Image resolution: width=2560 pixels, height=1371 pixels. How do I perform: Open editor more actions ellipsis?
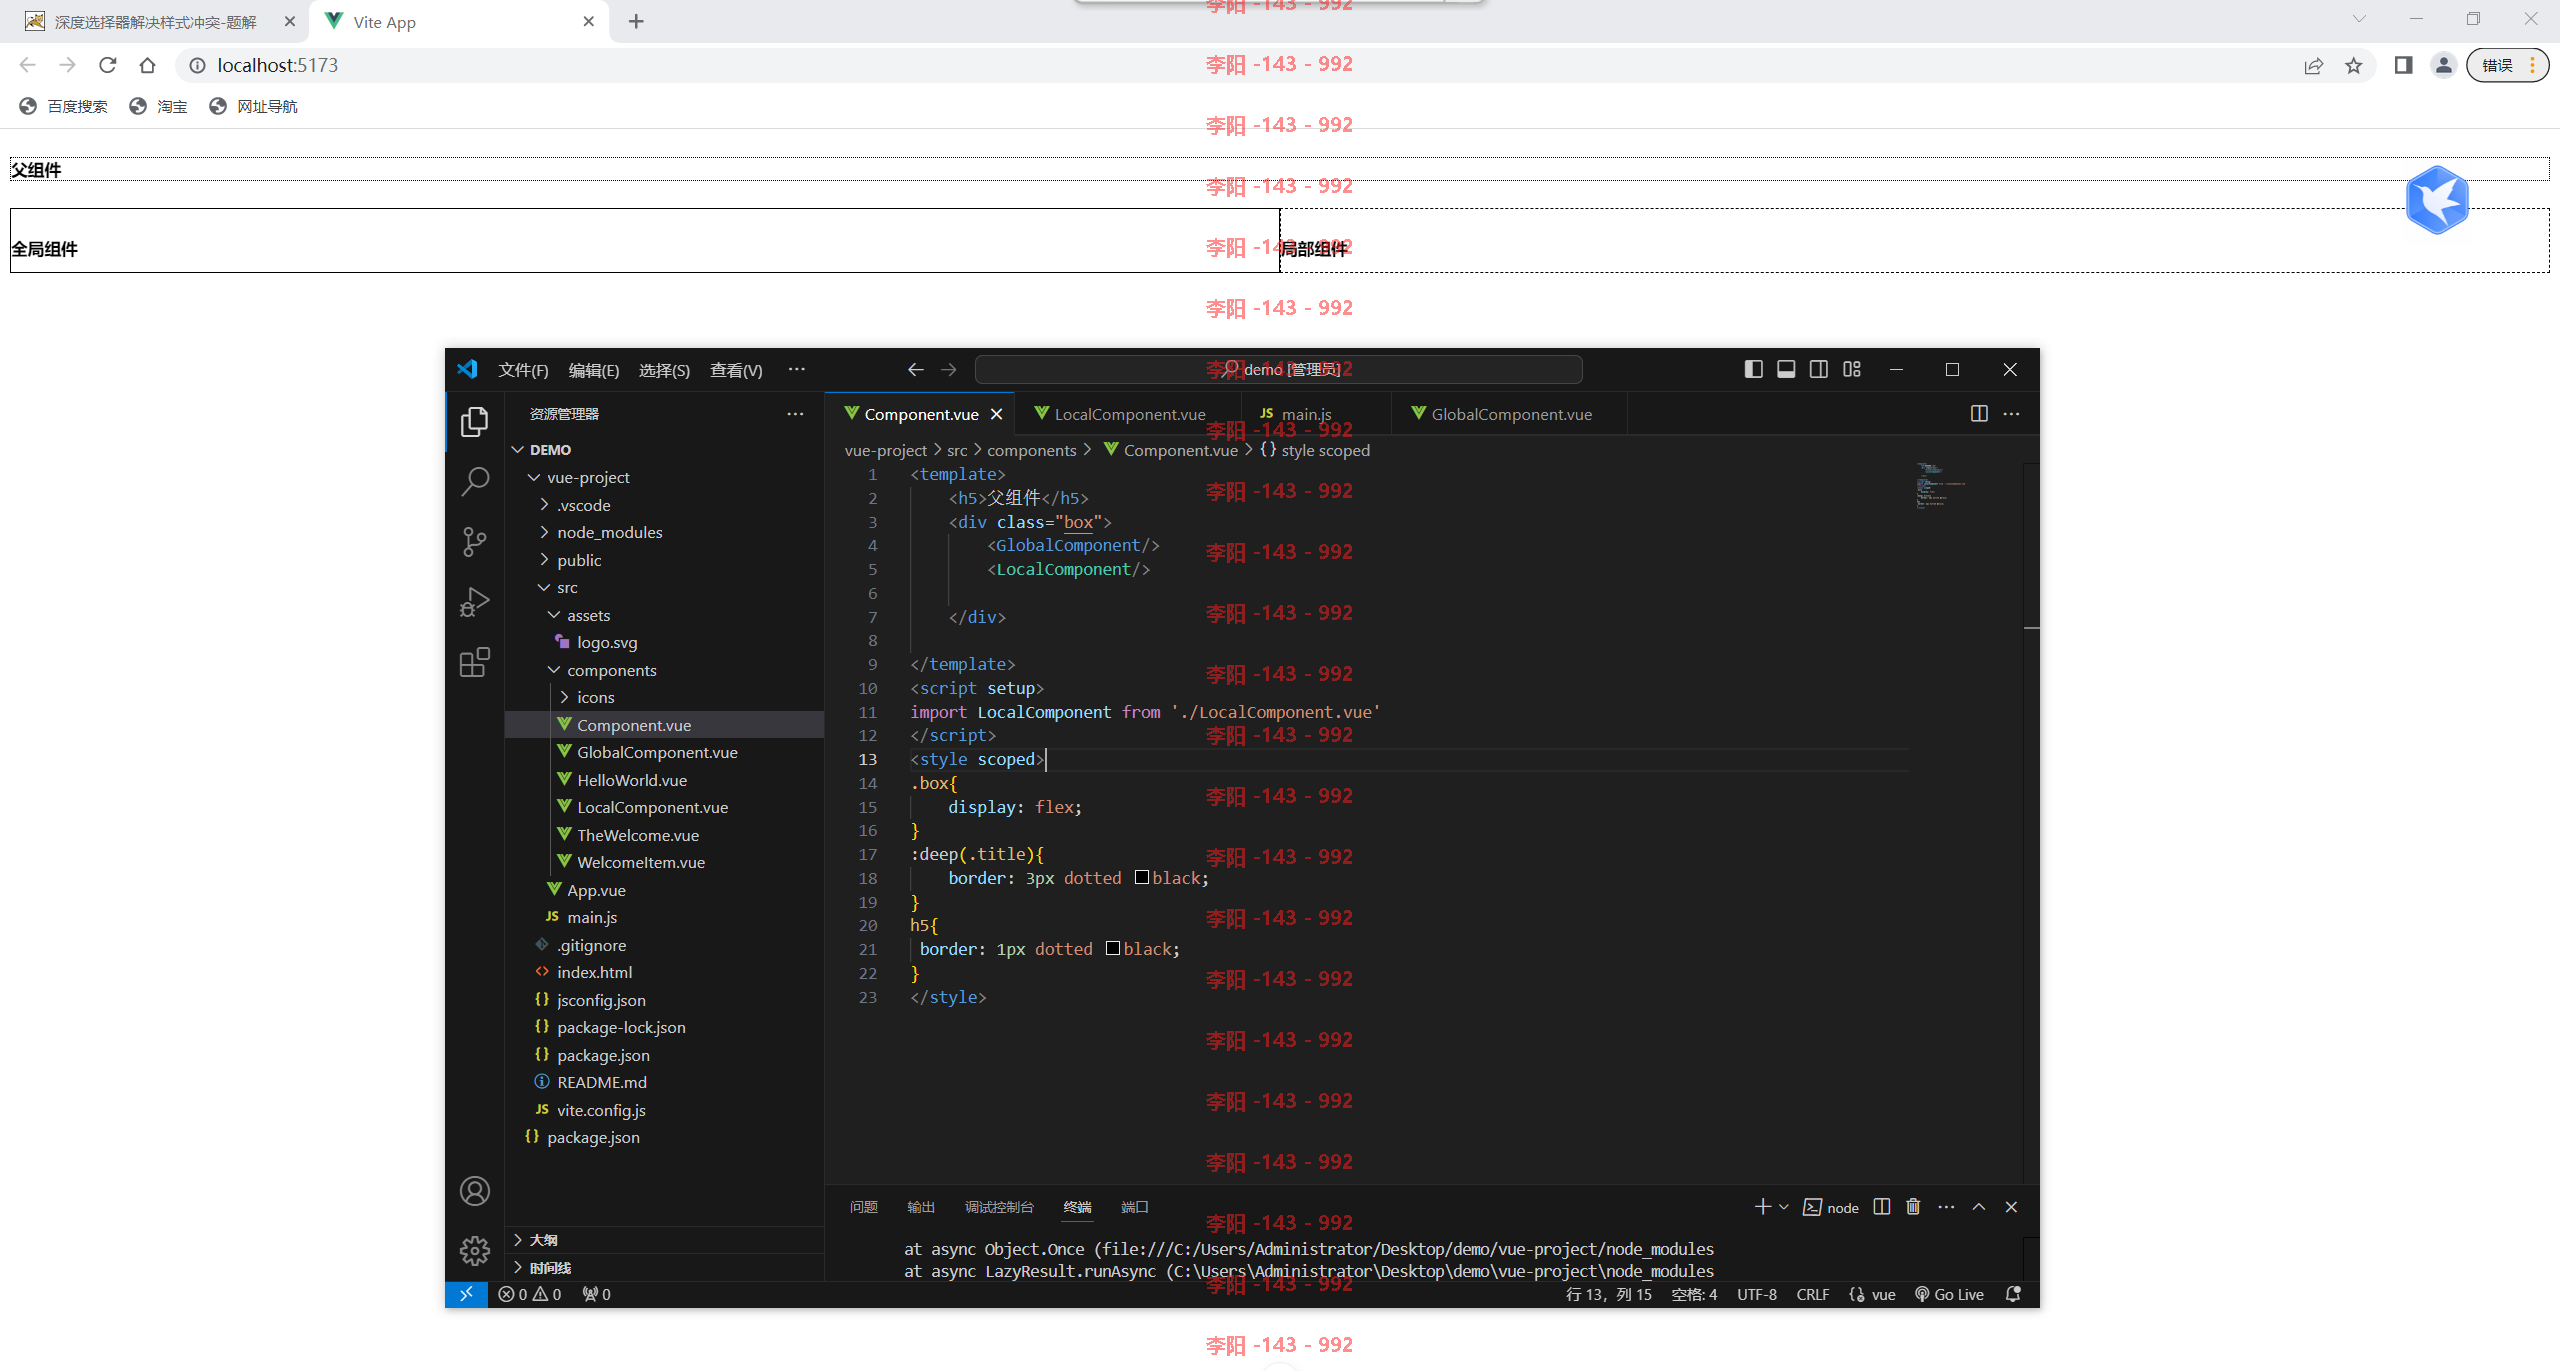point(2012,414)
